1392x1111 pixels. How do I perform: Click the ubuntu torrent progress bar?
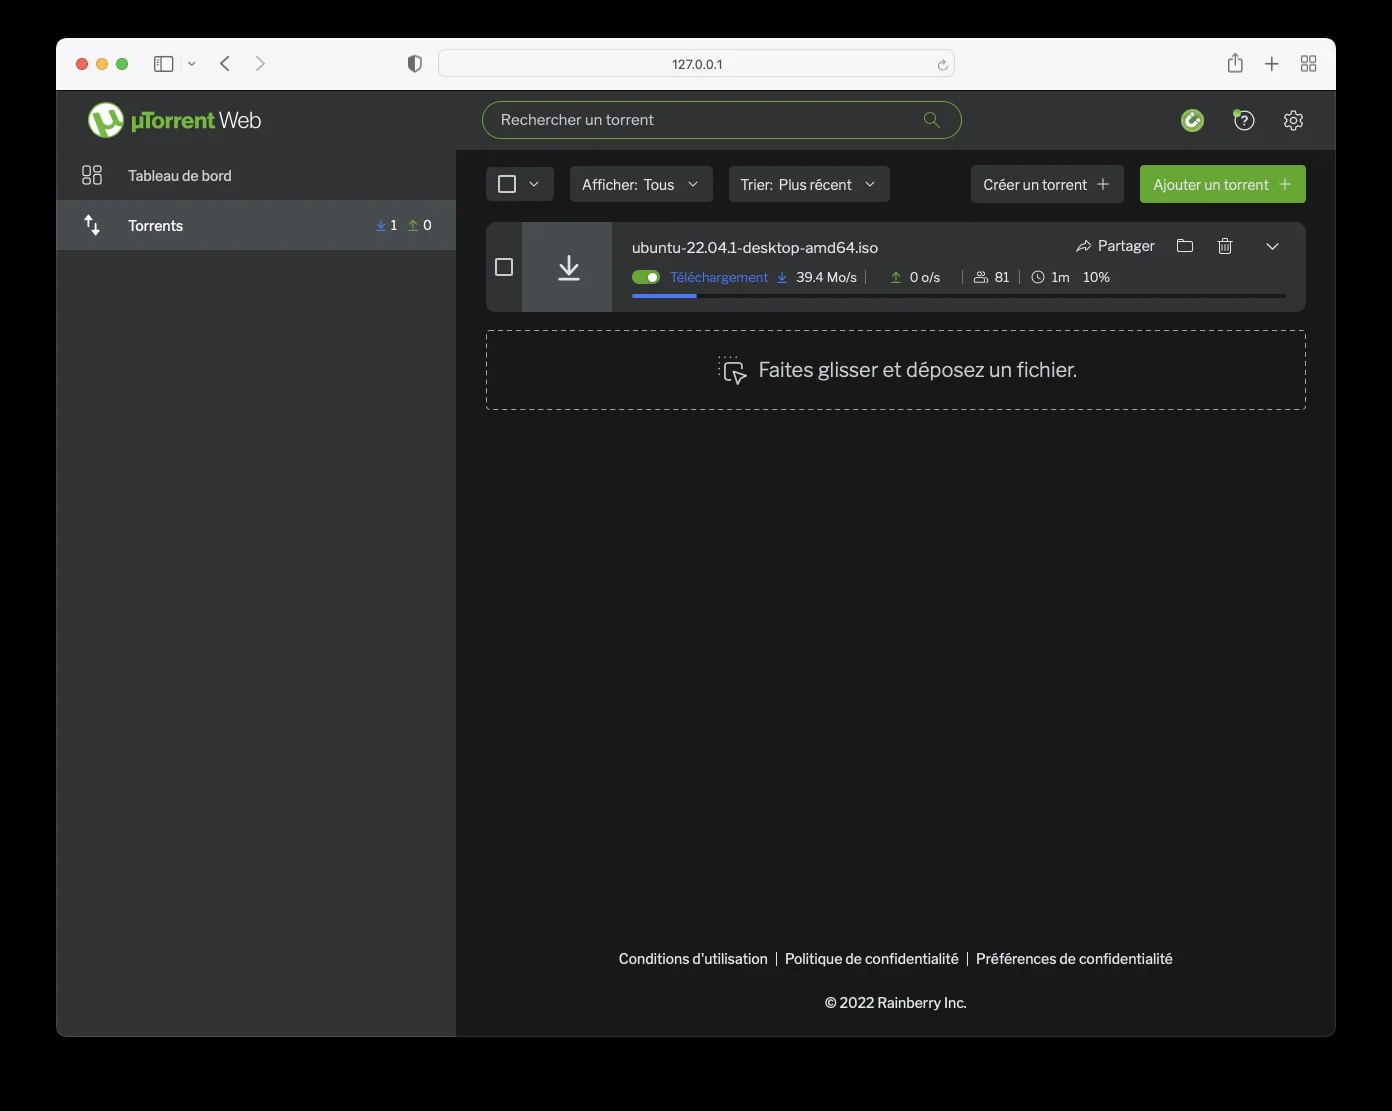tap(959, 296)
